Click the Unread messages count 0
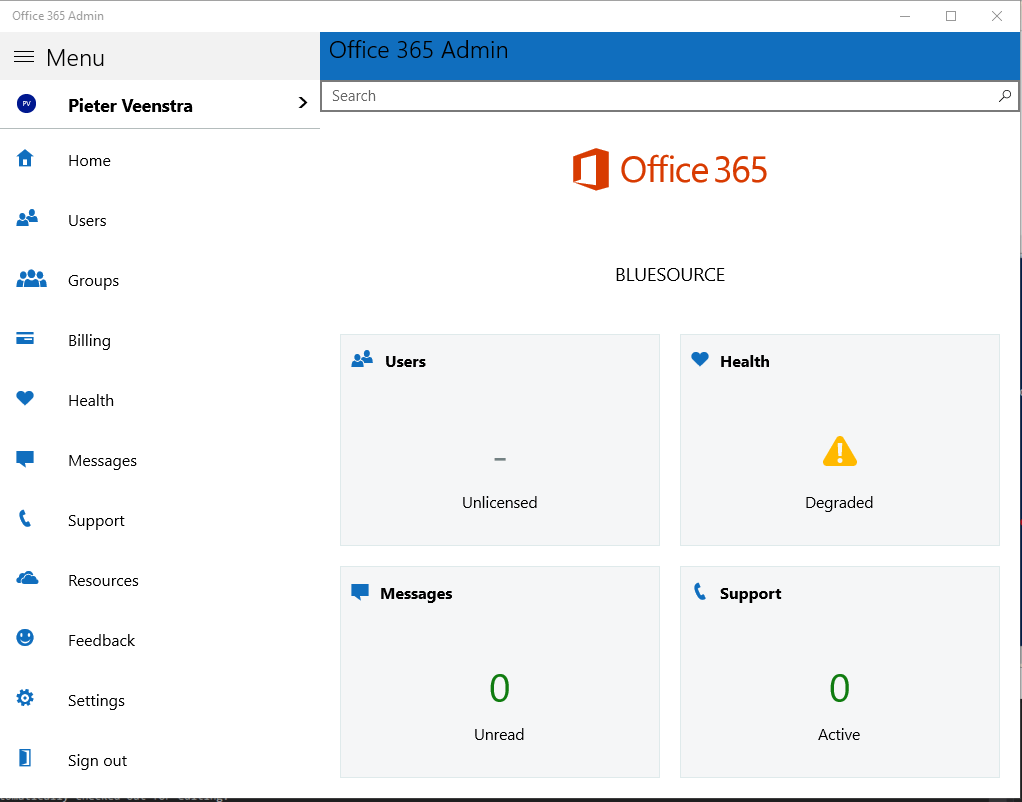1022x802 pixels. [499, 688]
